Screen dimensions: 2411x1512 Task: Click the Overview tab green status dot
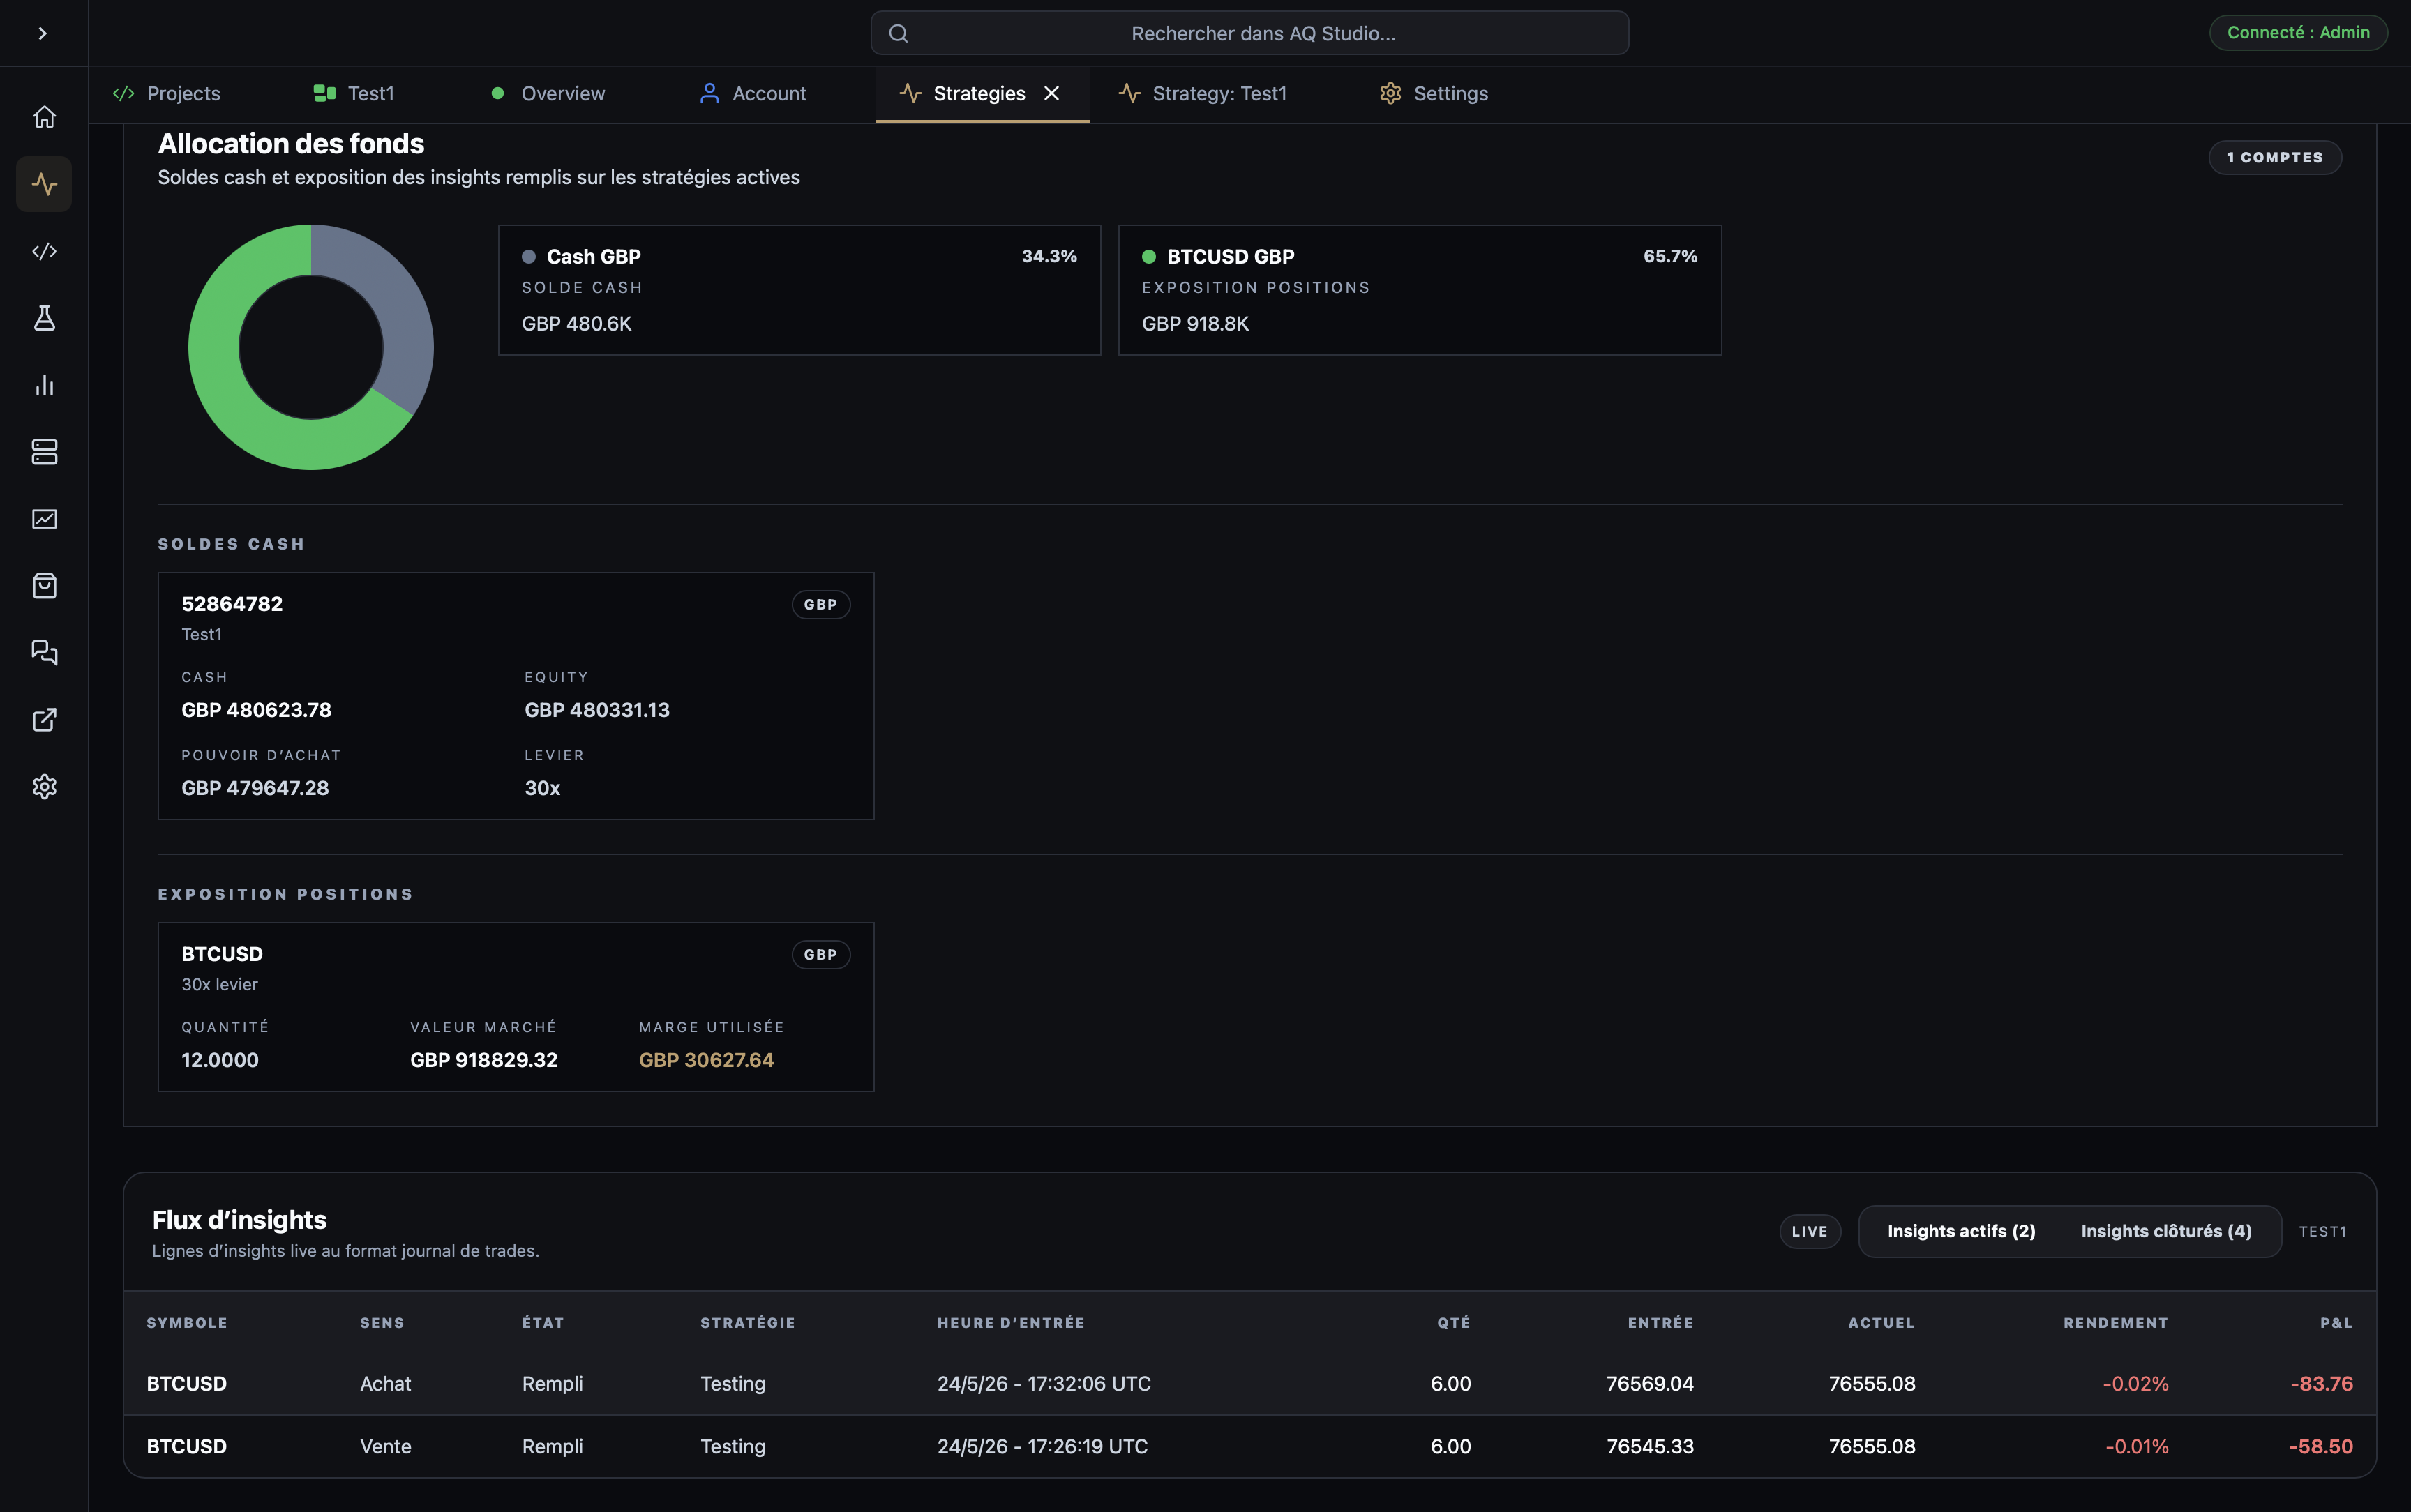click(497, 93)
